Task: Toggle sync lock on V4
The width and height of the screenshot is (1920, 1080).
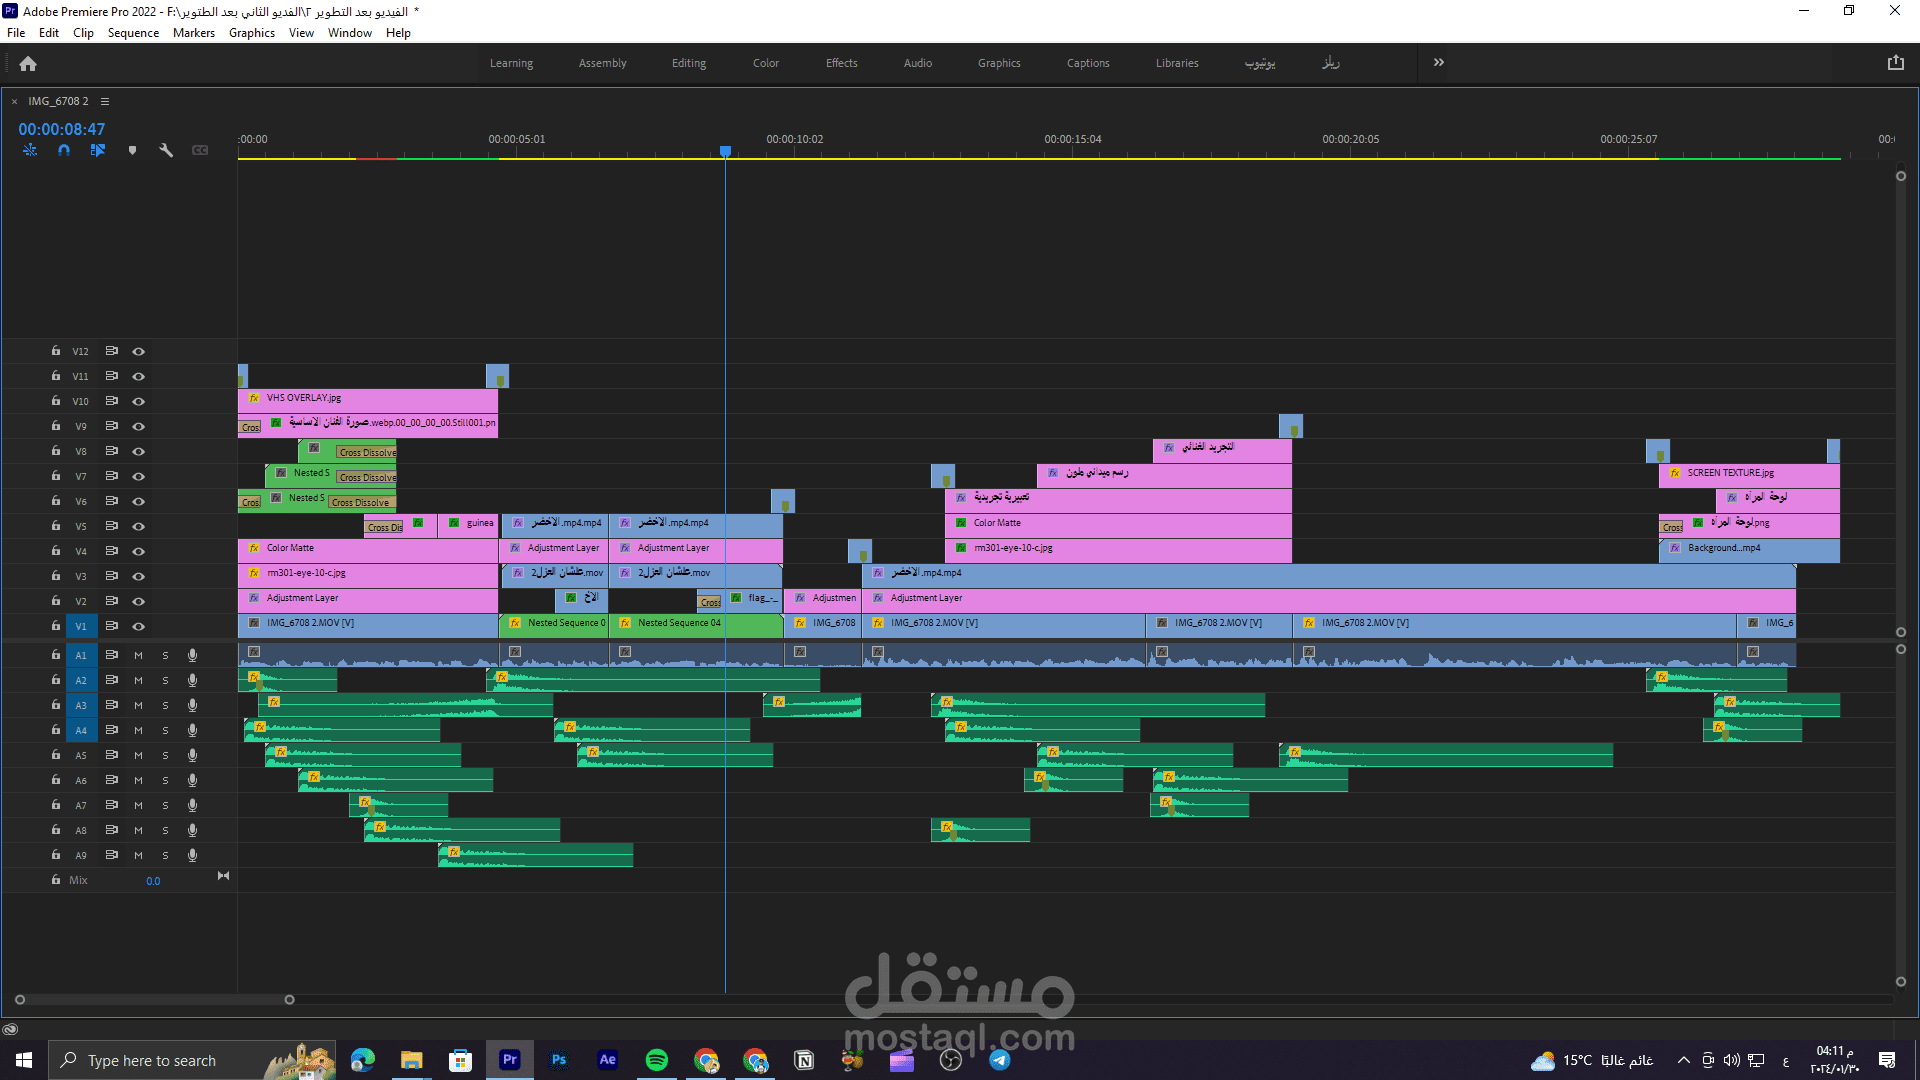Action: pos(112,551)
